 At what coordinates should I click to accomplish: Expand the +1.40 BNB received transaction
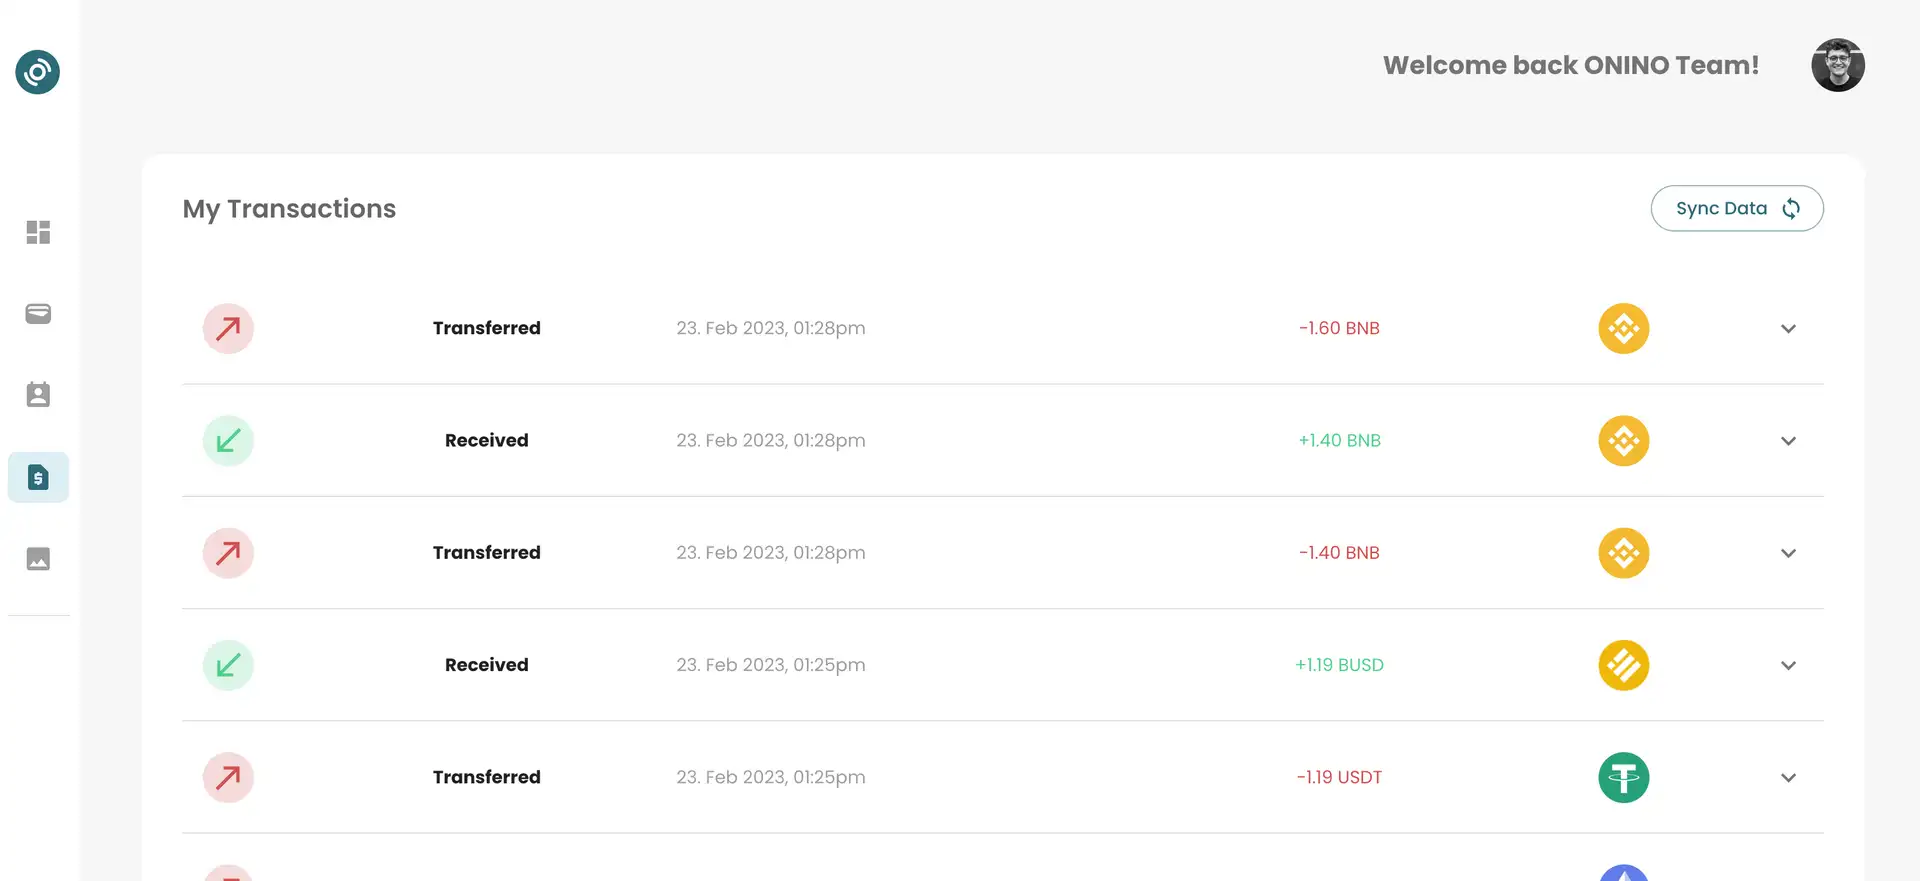[x=1788, y=441]
